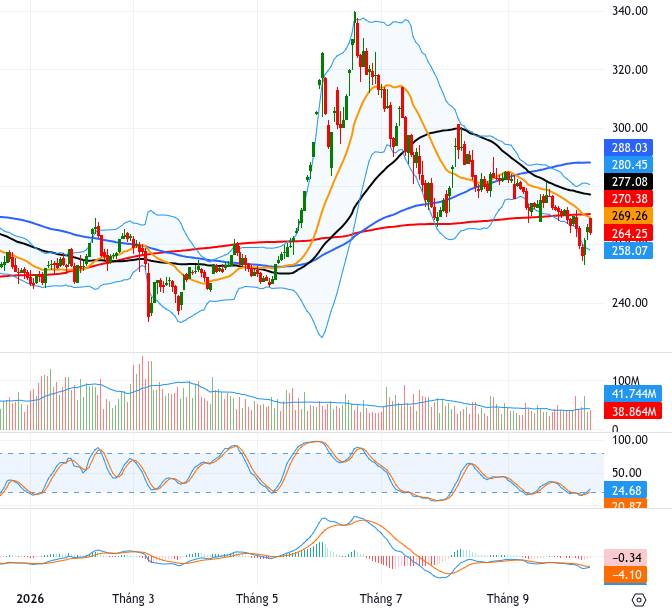Screen dimensions: 672x612
Task: Click the 100M volume axis tick
Action: 625,381
